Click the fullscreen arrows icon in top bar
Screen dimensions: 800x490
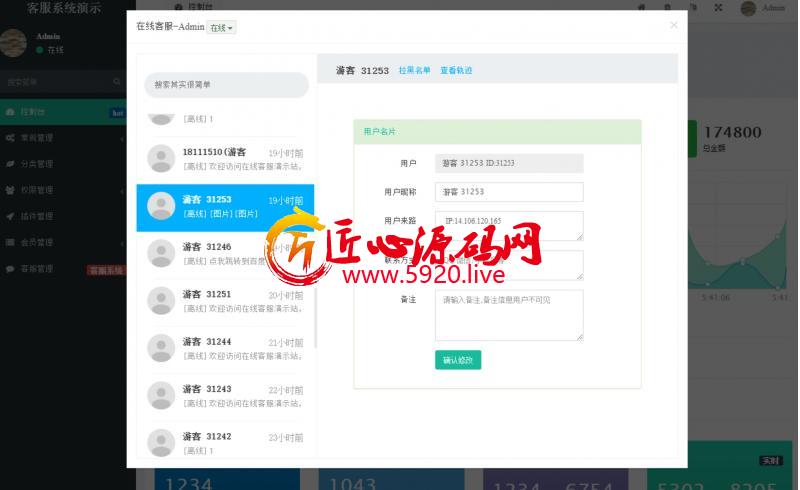tap(718, 8)
